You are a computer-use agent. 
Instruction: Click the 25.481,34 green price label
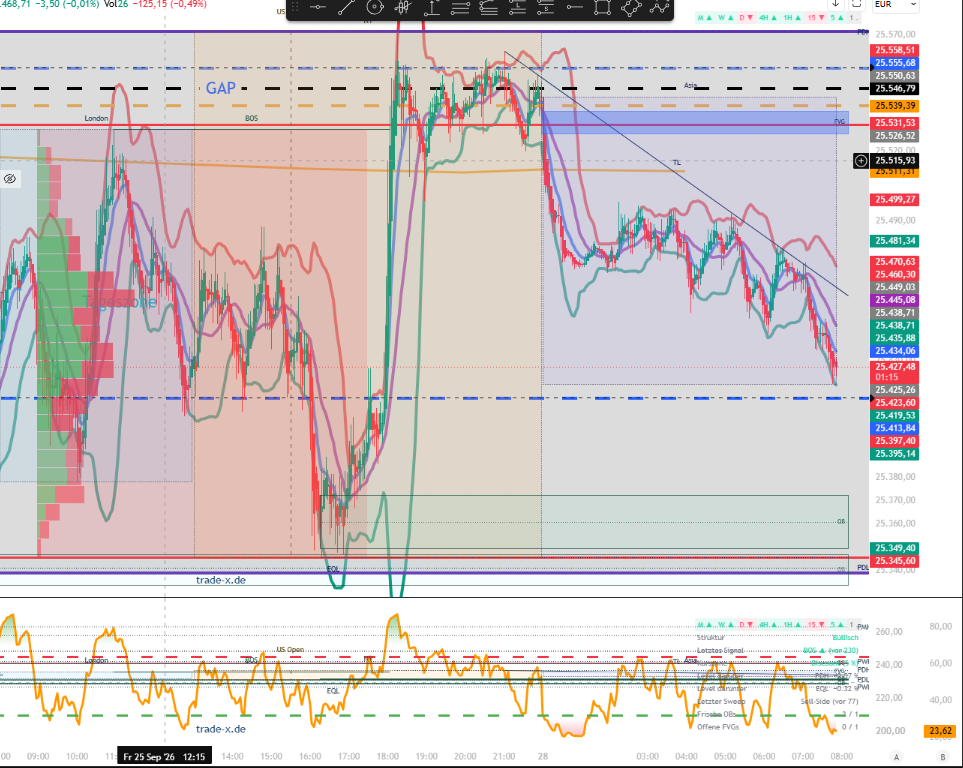click(895, 241)
